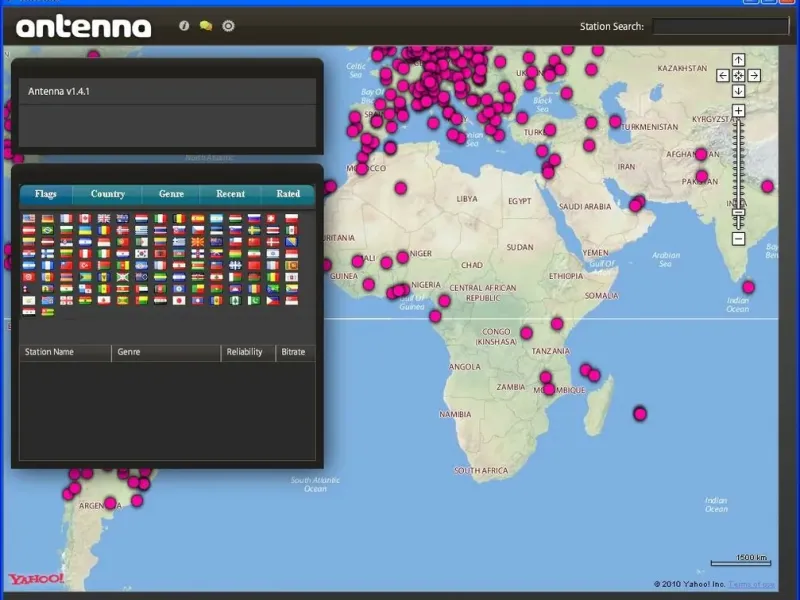Select the United States flag
800x600 pixels.
29,218
